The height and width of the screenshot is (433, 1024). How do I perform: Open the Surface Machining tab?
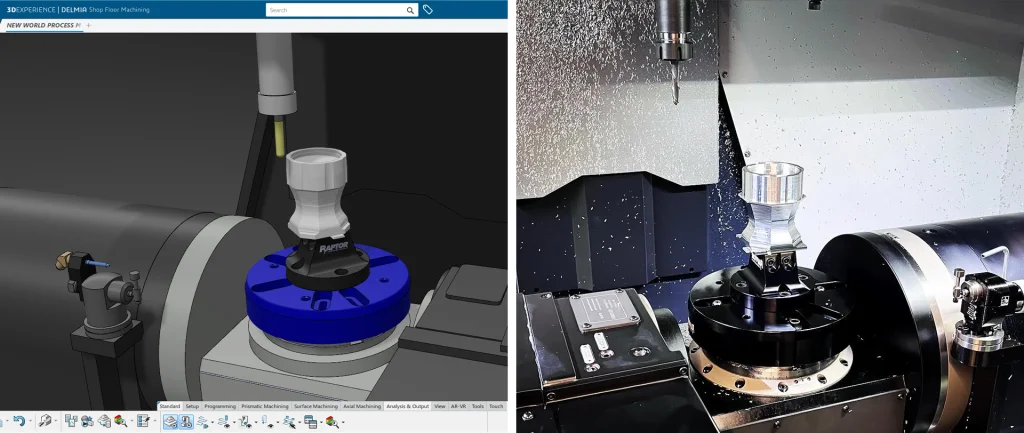pos(316,406)
